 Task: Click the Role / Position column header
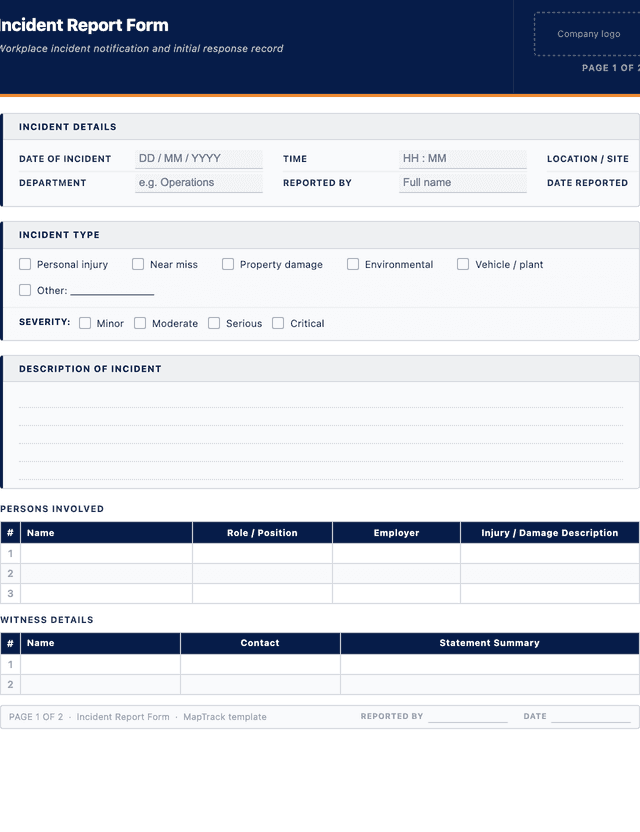pyautogui.click(x=262, y=533)
